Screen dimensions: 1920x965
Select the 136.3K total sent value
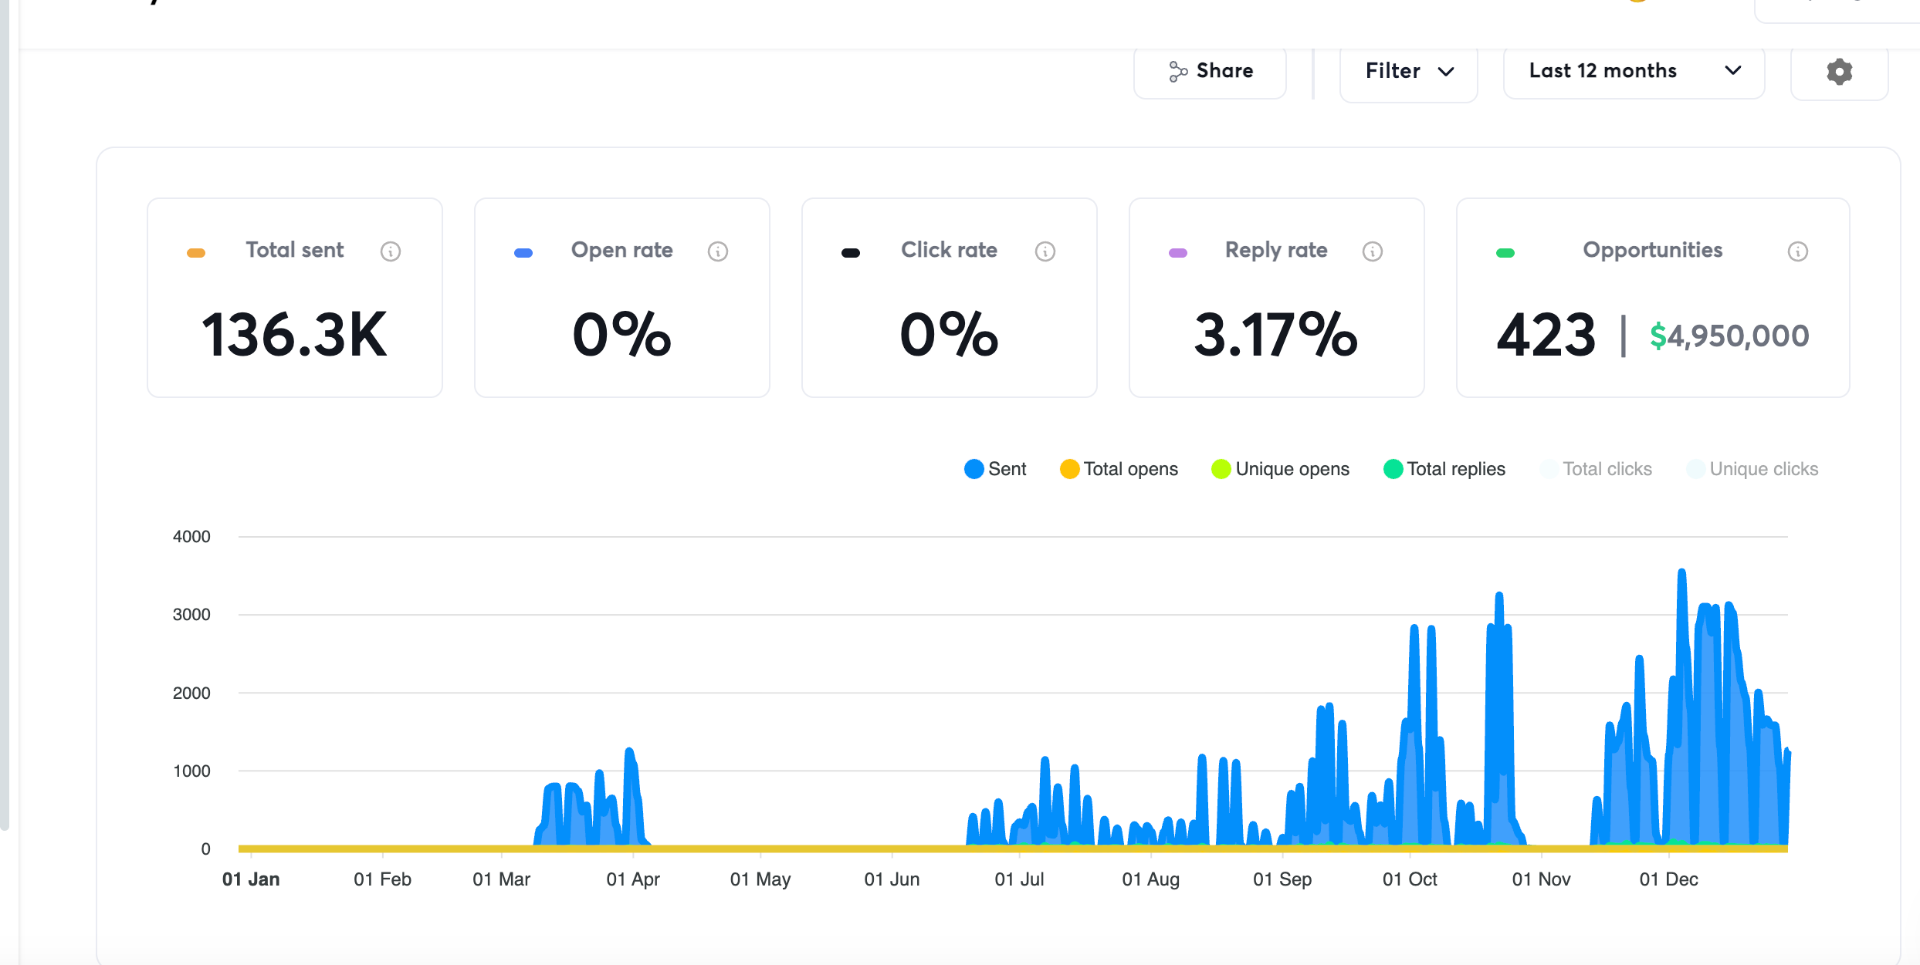click(x=294, y=335)
